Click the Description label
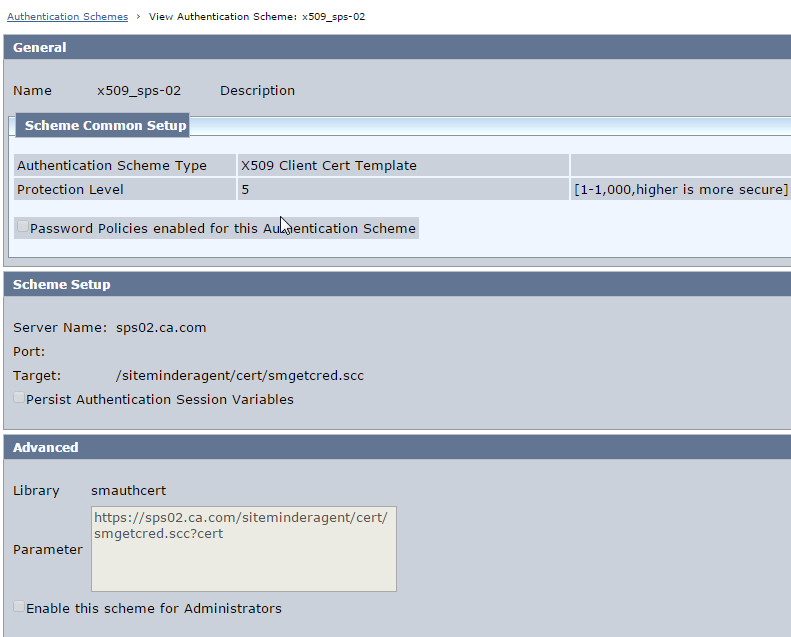Viewport: 791px width, 637px height. [x=257, y=91]
